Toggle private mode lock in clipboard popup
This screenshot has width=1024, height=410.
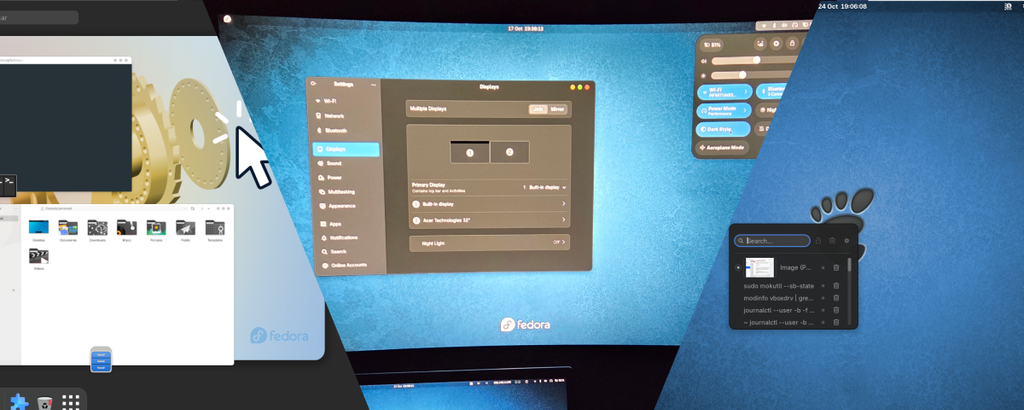(x=818, y=241)
